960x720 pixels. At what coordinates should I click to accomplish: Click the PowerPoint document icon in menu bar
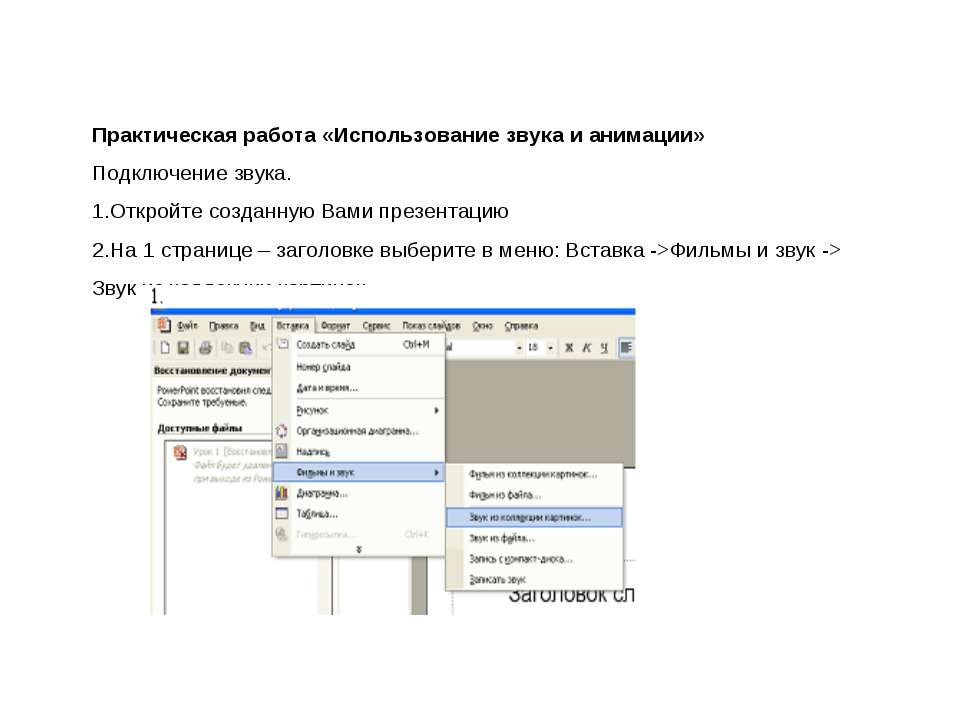pos(163,325)
